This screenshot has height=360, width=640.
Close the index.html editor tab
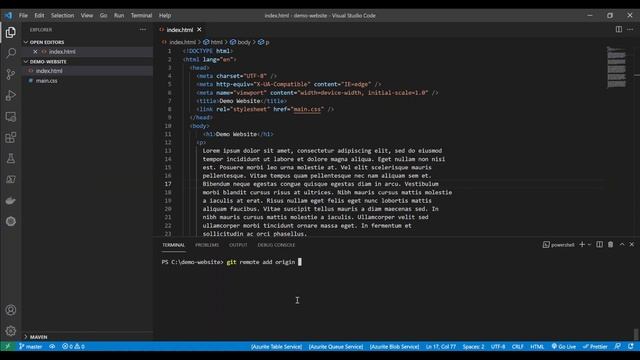click(x=199, y=29)
